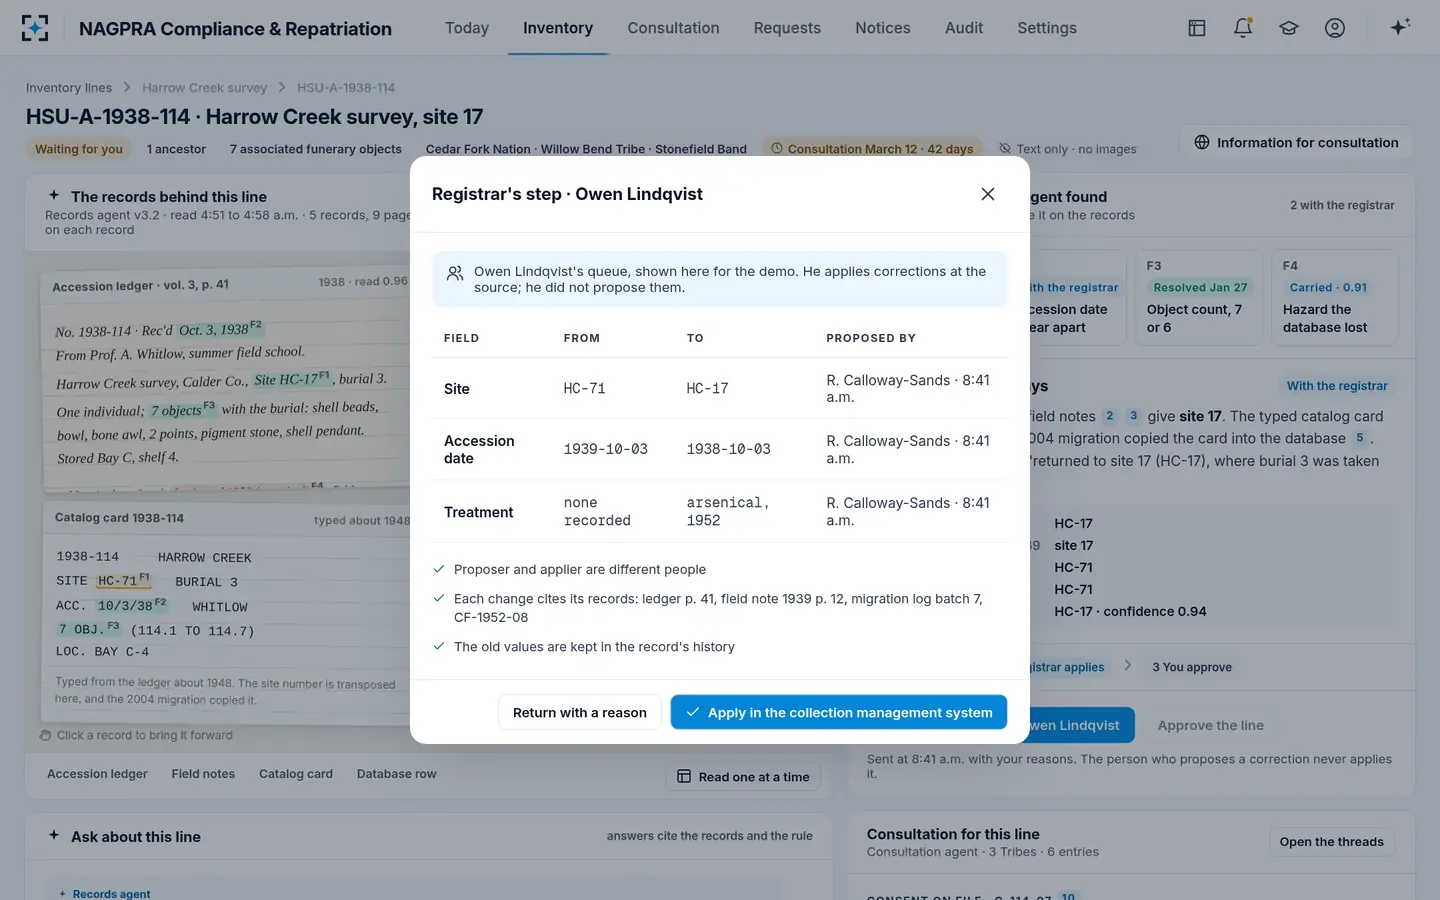Open the layout panel icon in header
1440x900 pixels.
[1197, 28]
